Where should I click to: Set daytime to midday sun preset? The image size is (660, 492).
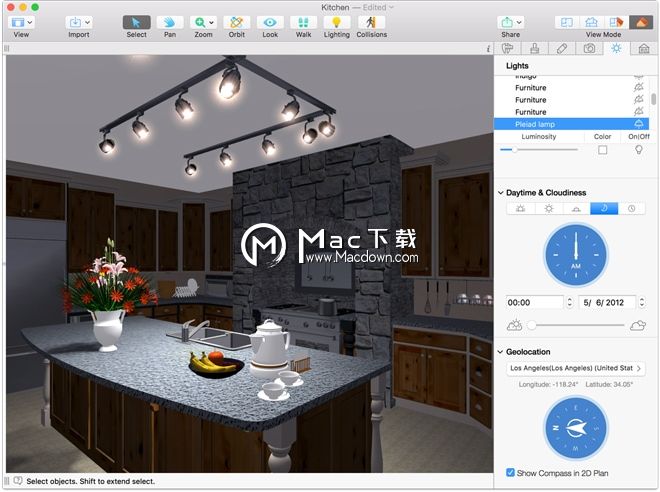548,208
